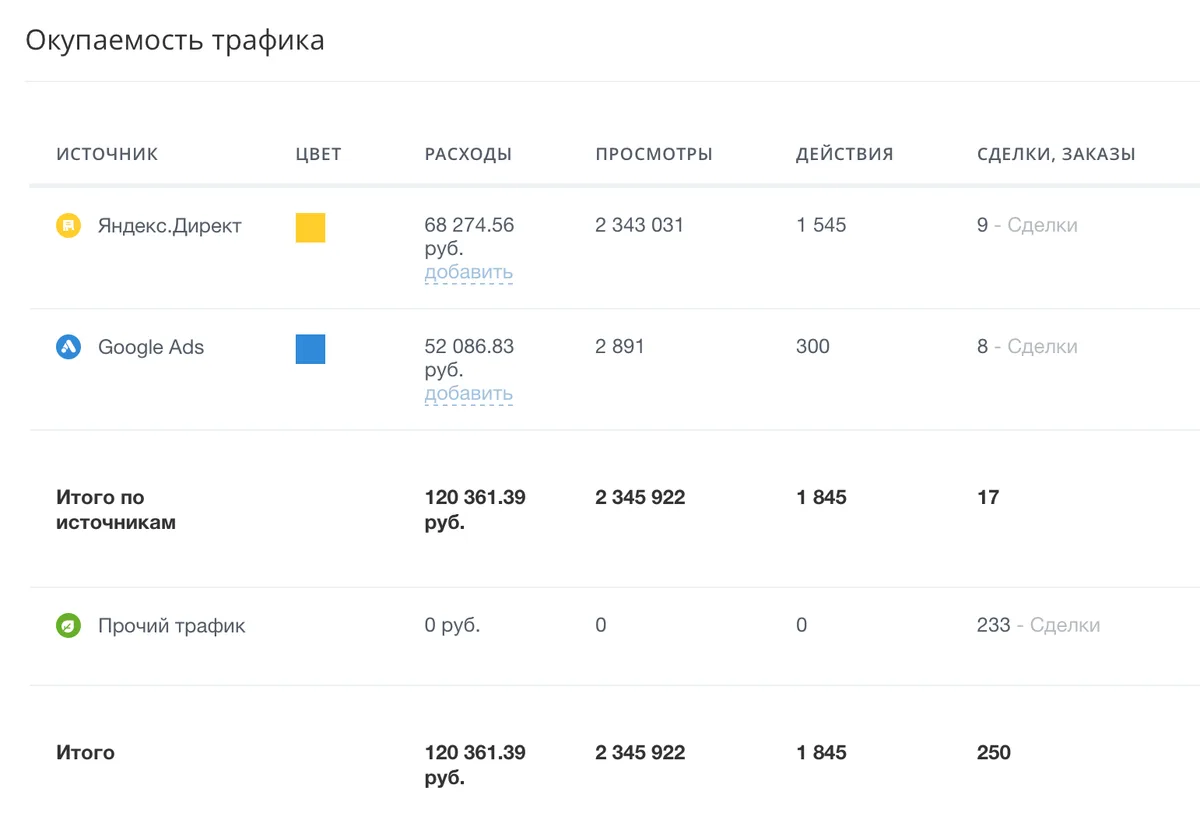Click the Расходы column header
1200x840 pixels.
tap(468, 154)
